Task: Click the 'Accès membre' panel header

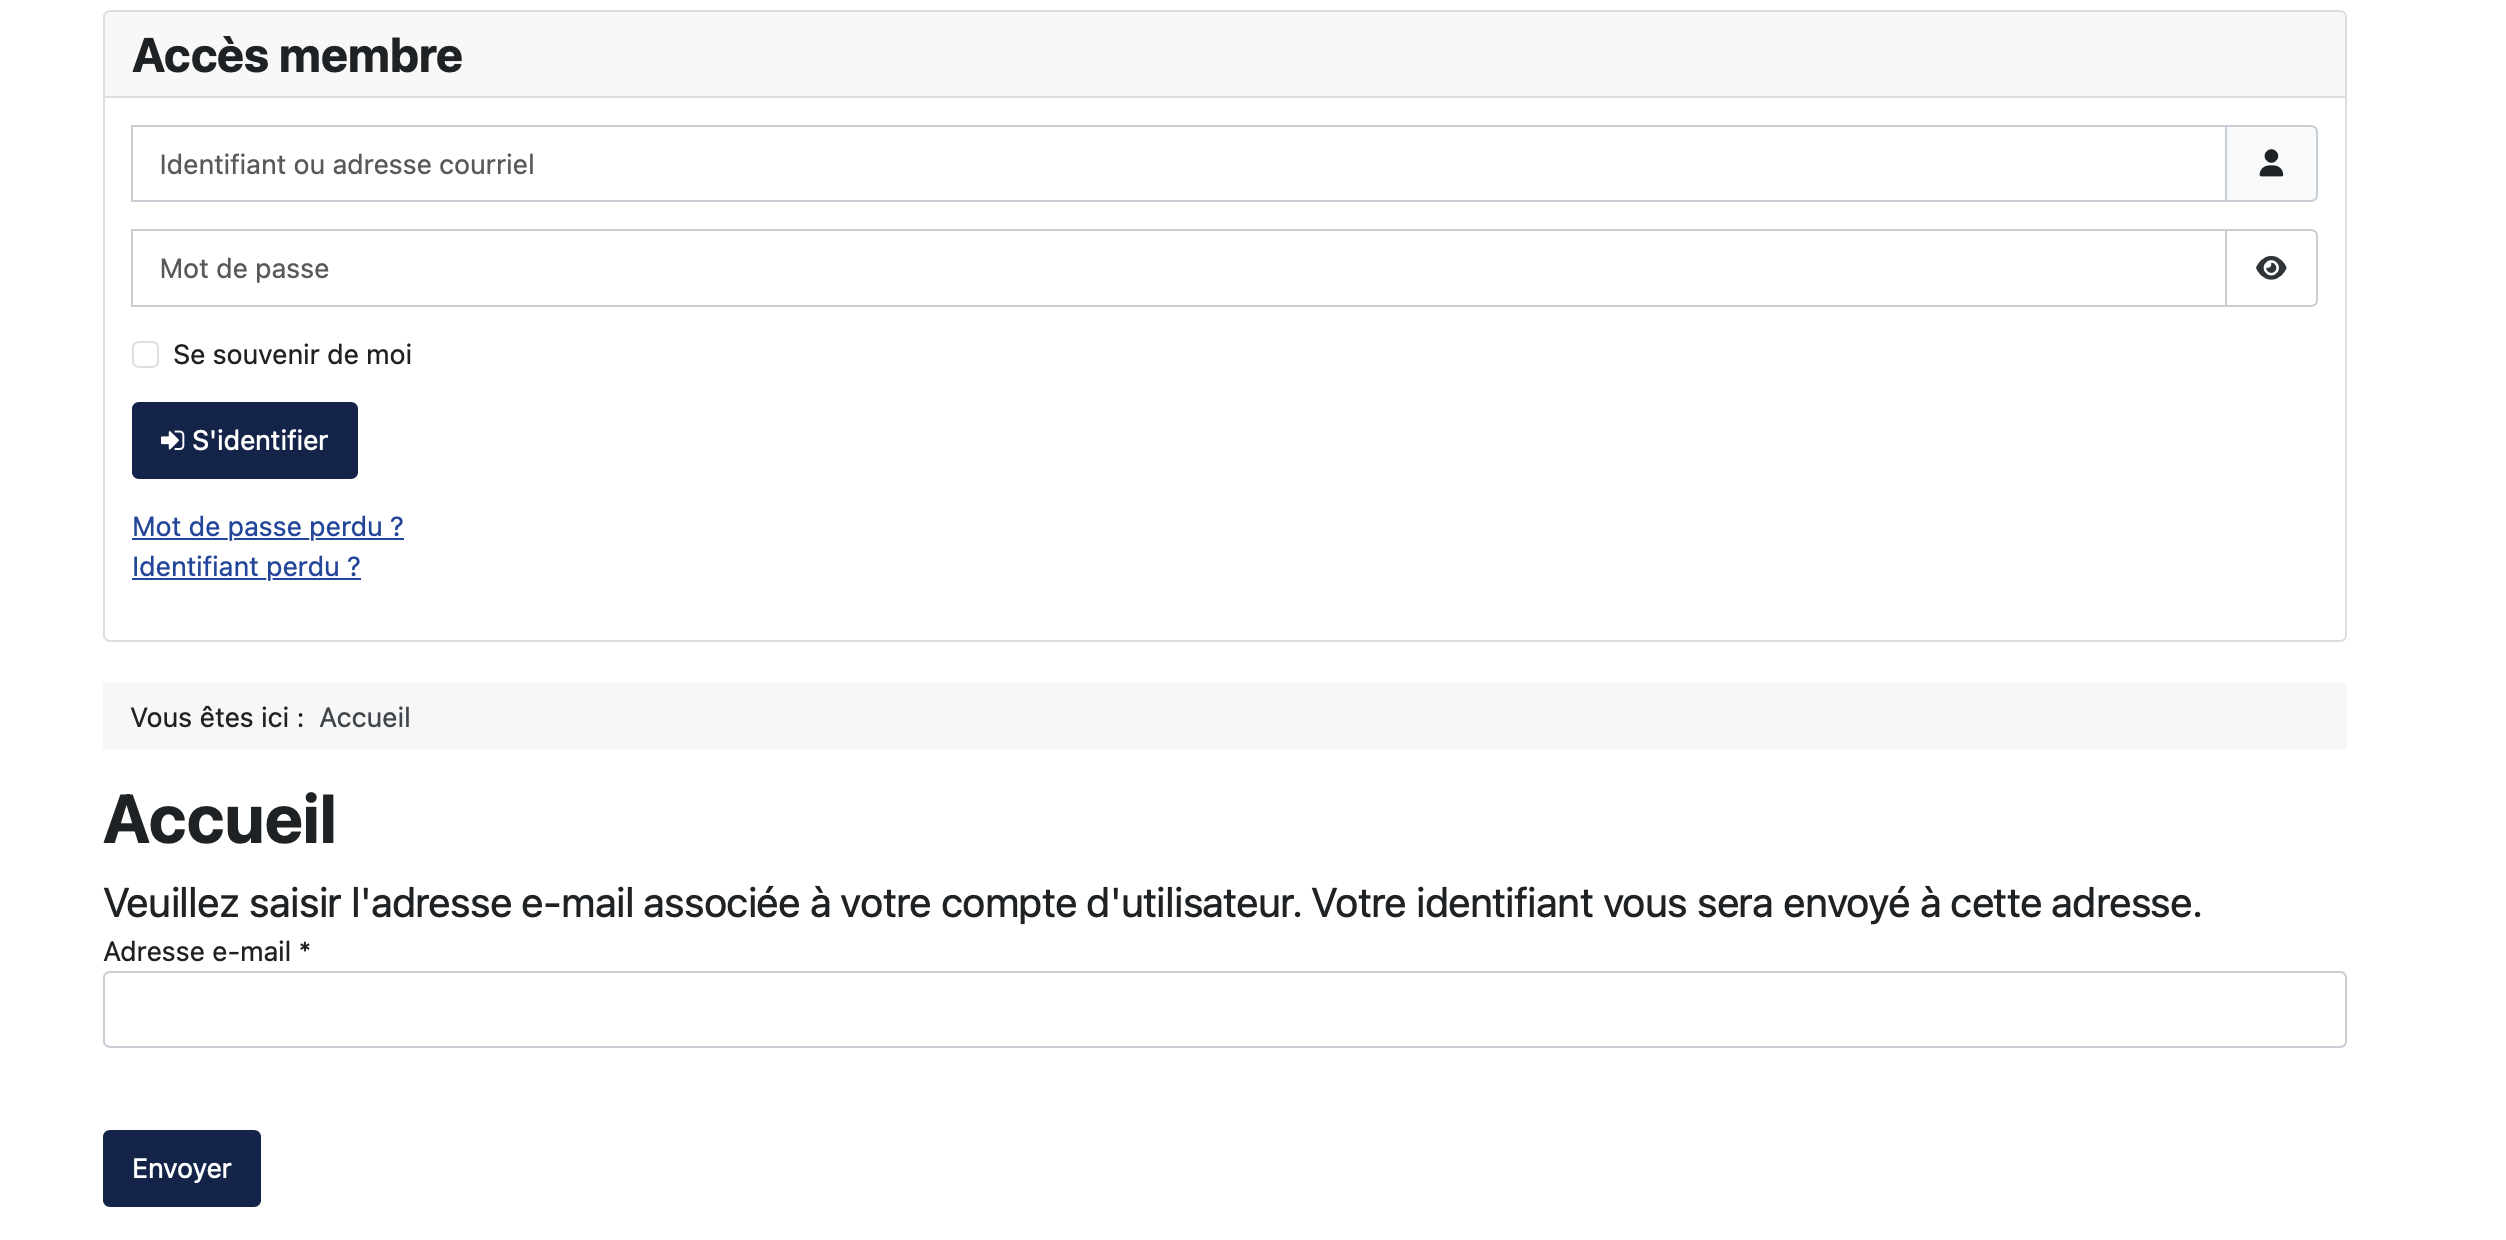Action: [297, 55]
